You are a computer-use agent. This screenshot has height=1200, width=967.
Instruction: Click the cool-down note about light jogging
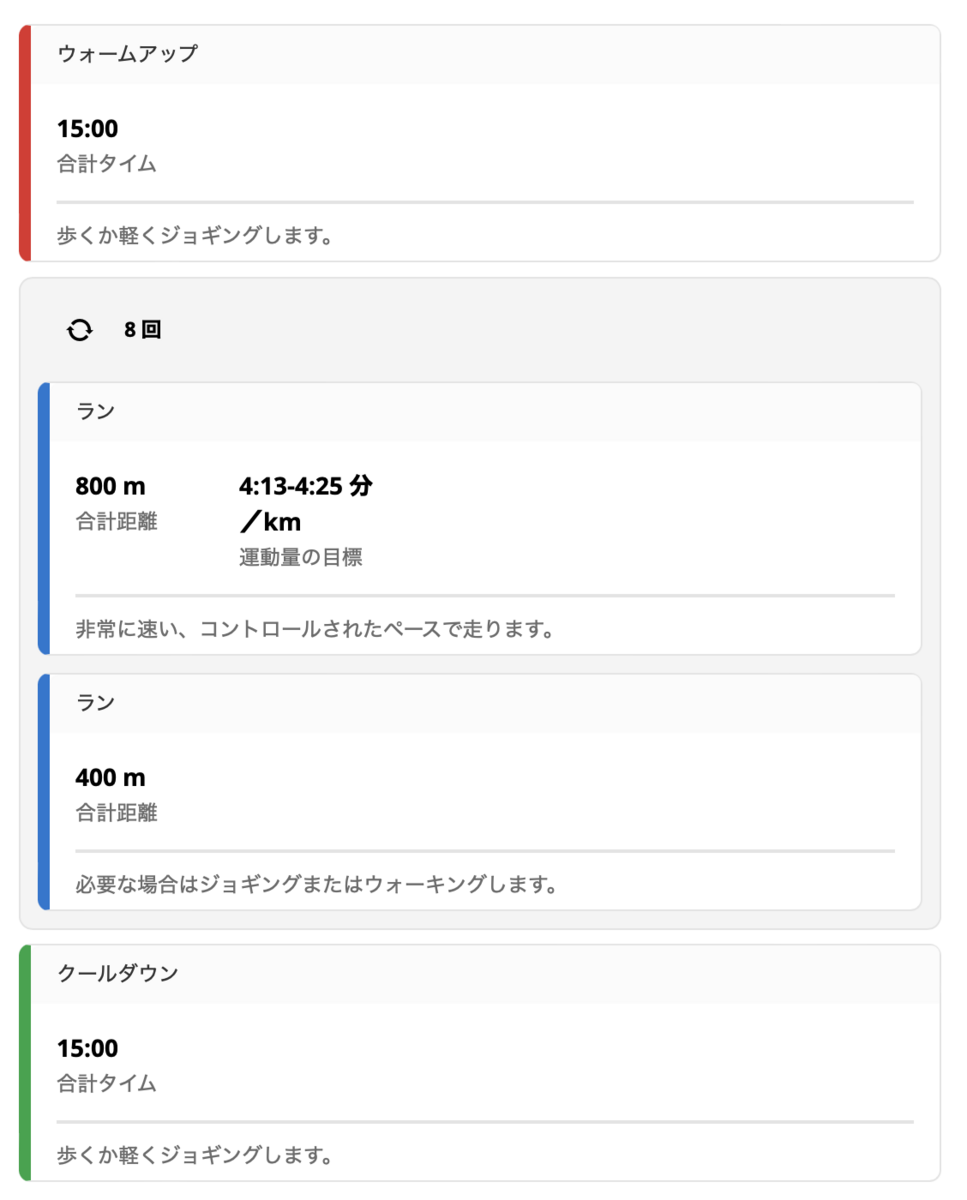point(194,1156)
